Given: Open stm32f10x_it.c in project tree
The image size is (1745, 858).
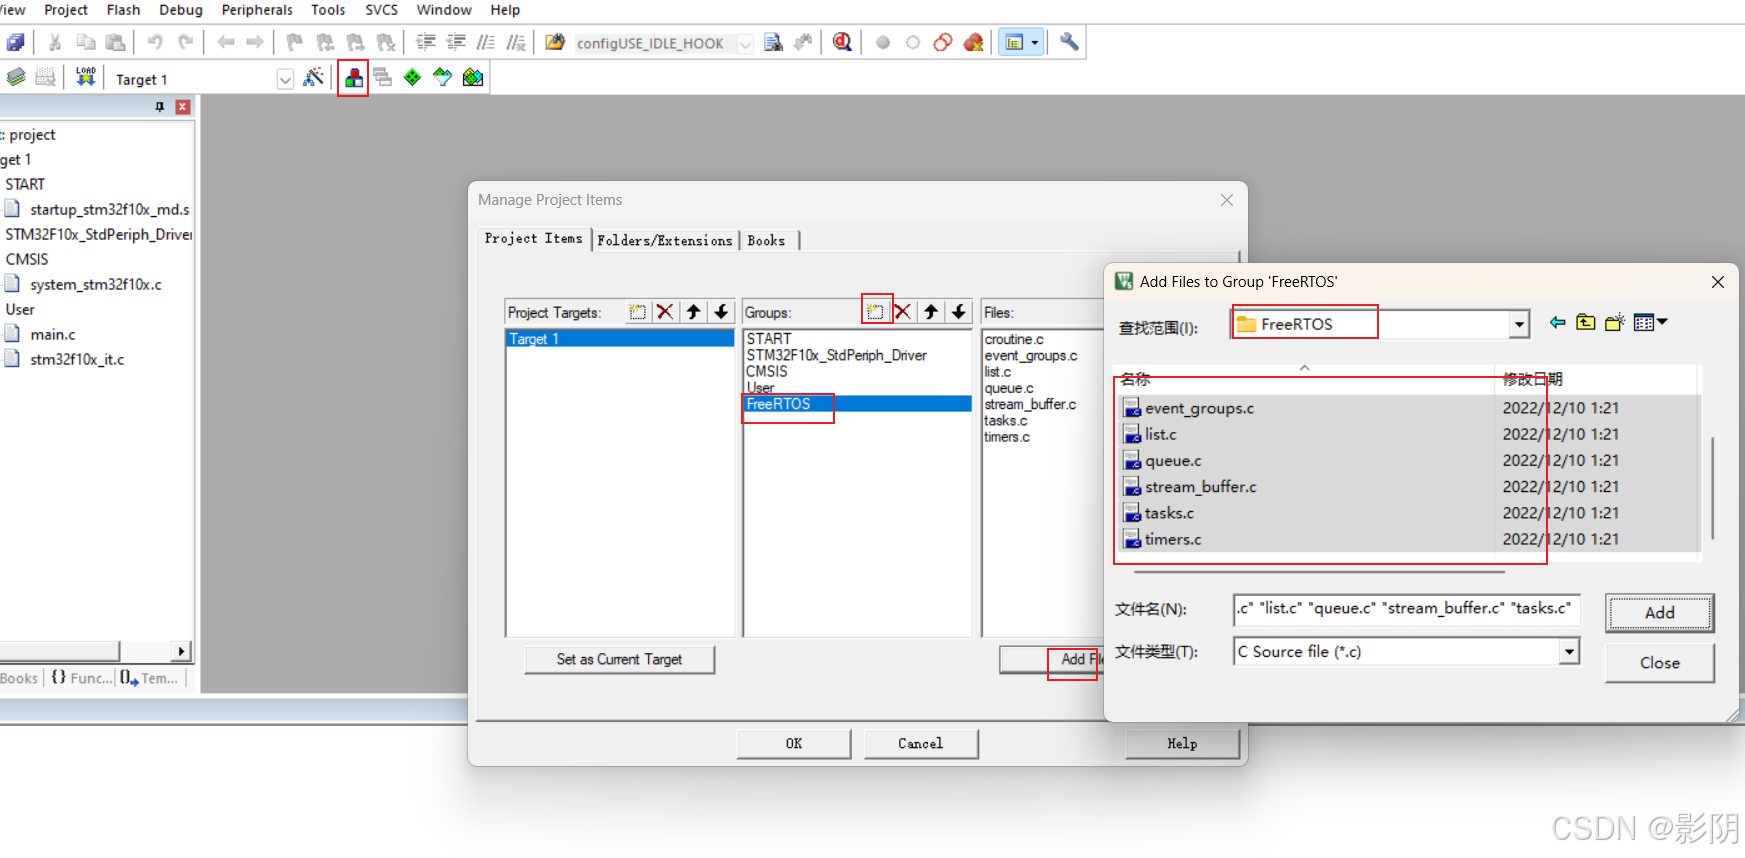Looking at the screenshot, I should (x=77, y=360).
